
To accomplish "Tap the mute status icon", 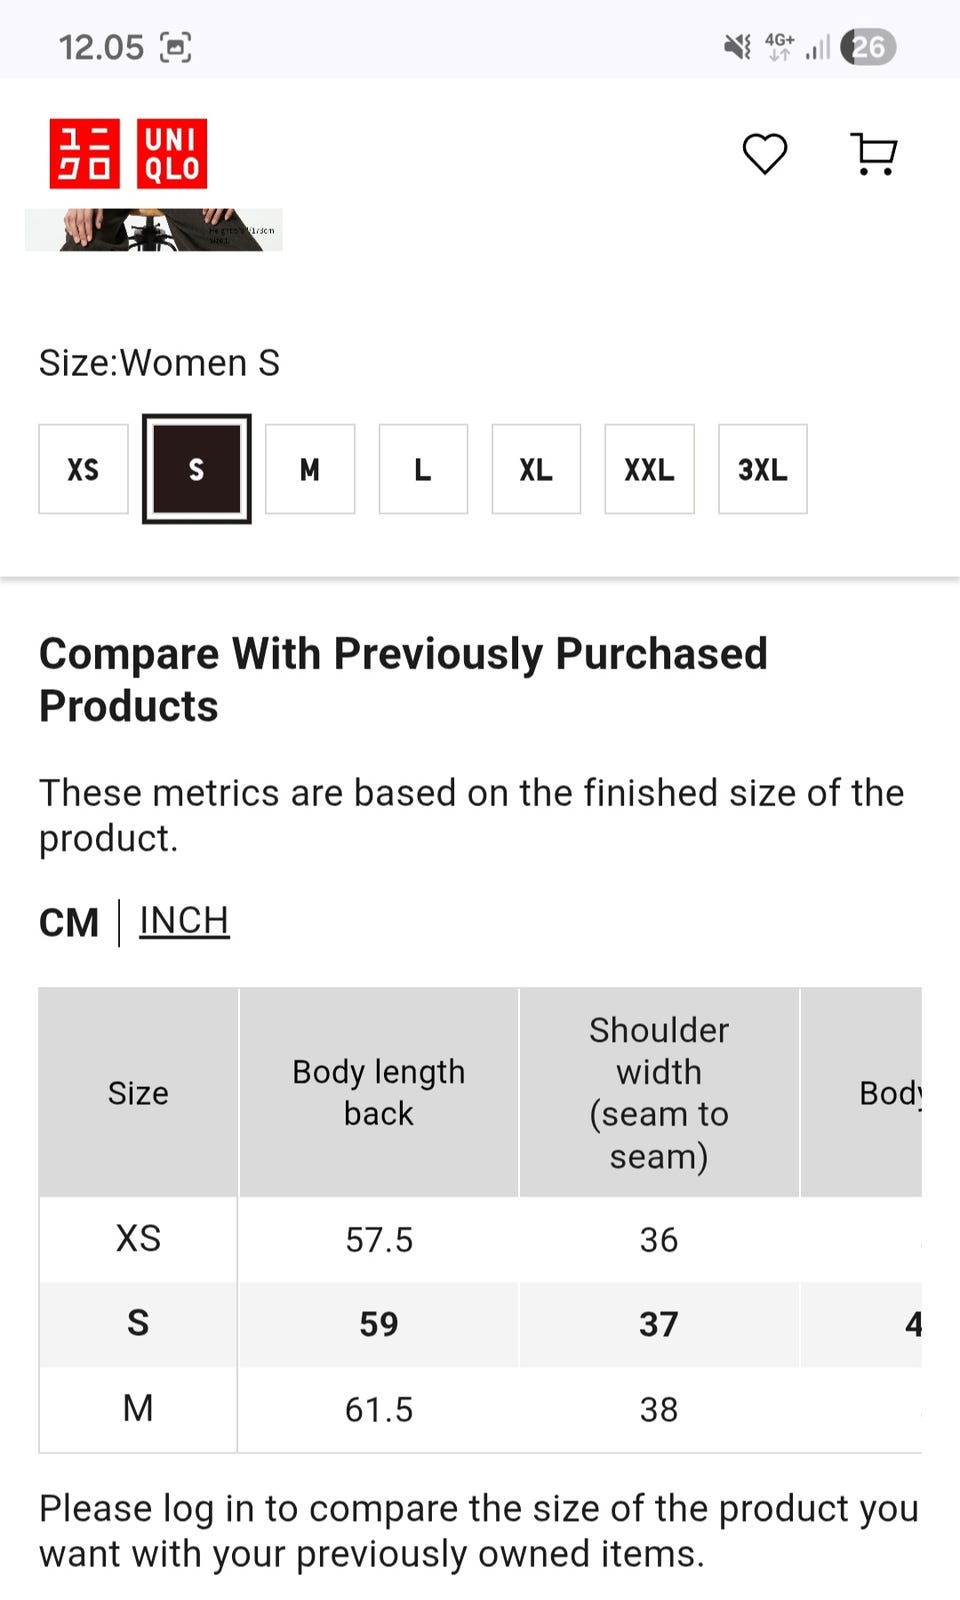I will pos(737,47).
